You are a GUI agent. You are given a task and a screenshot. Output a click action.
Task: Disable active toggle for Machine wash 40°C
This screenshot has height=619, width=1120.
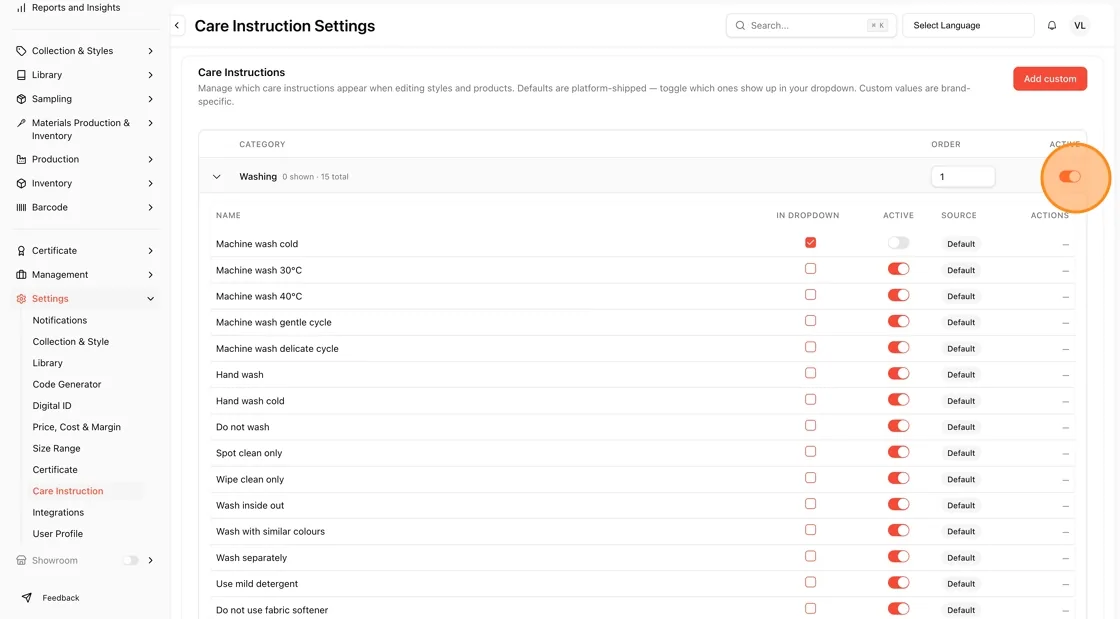pyautogui.click(x=899, y=295)
